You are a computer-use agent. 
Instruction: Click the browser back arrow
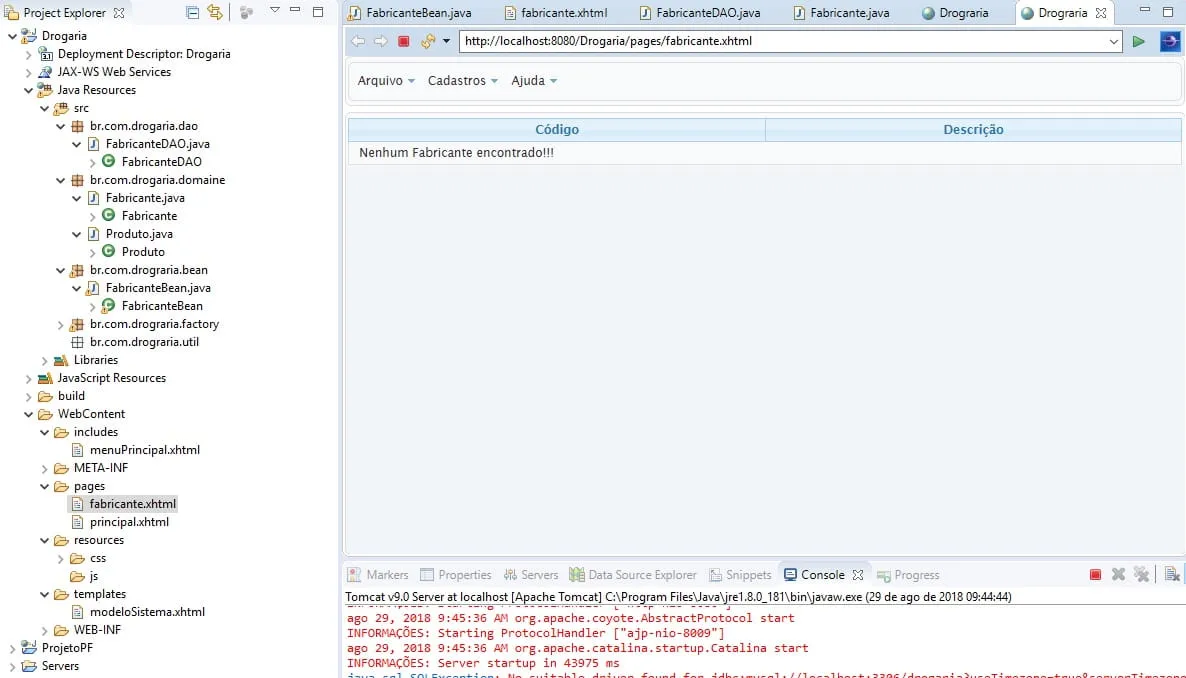tap(359, 41)
